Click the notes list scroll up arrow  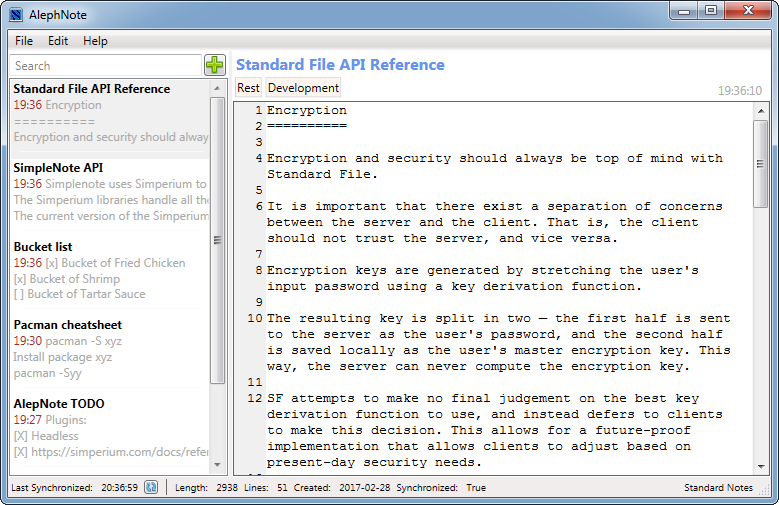click(218, 88)
